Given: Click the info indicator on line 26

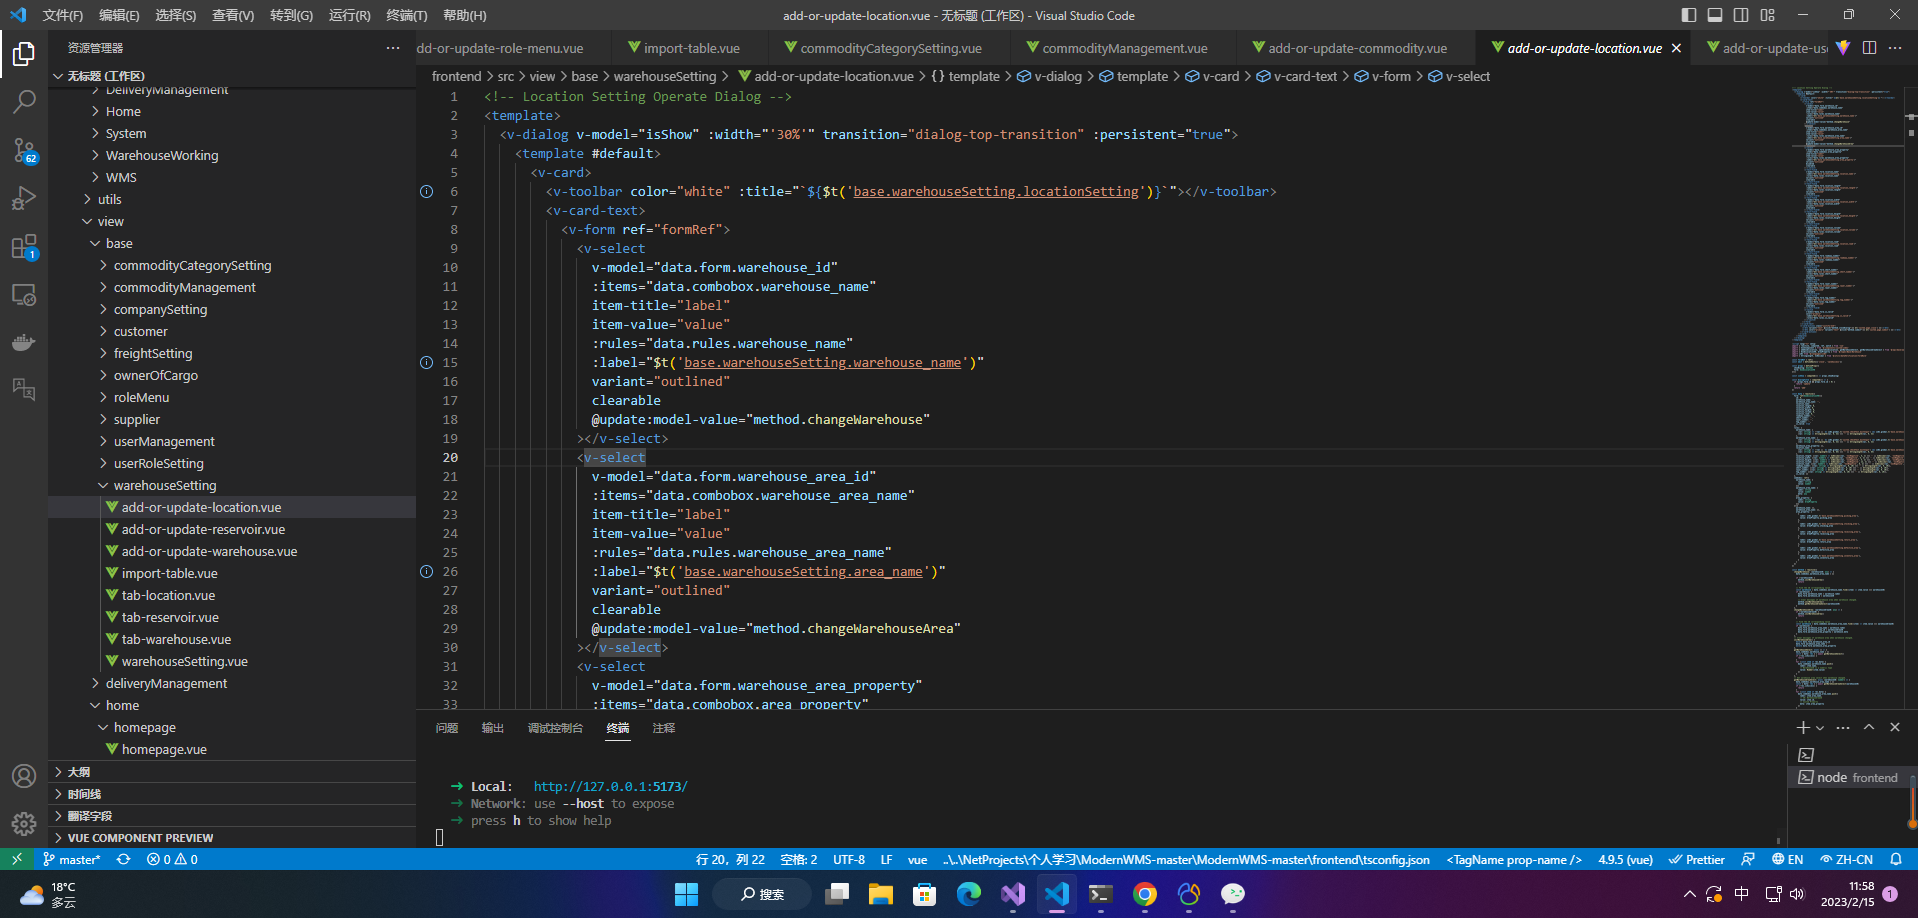Looking at the screenshot, I should point(426,571).
